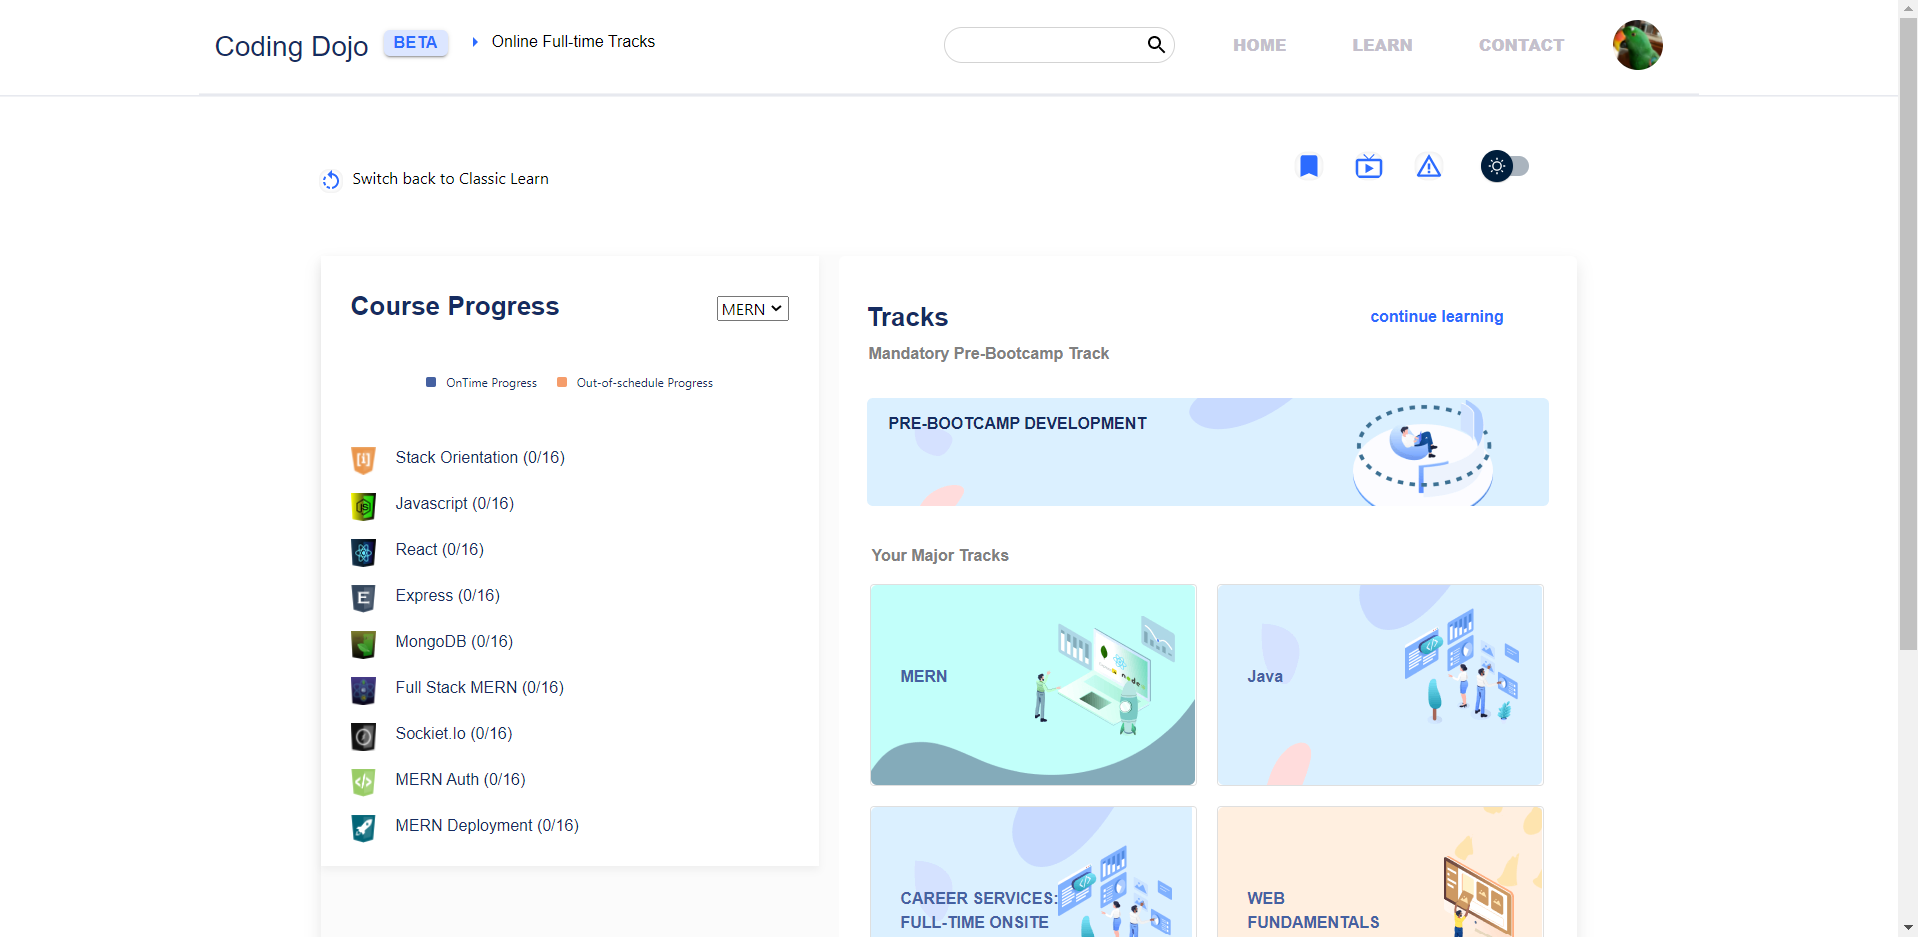Open Career Services Full-Time Onsite card

pos(1033,871)
